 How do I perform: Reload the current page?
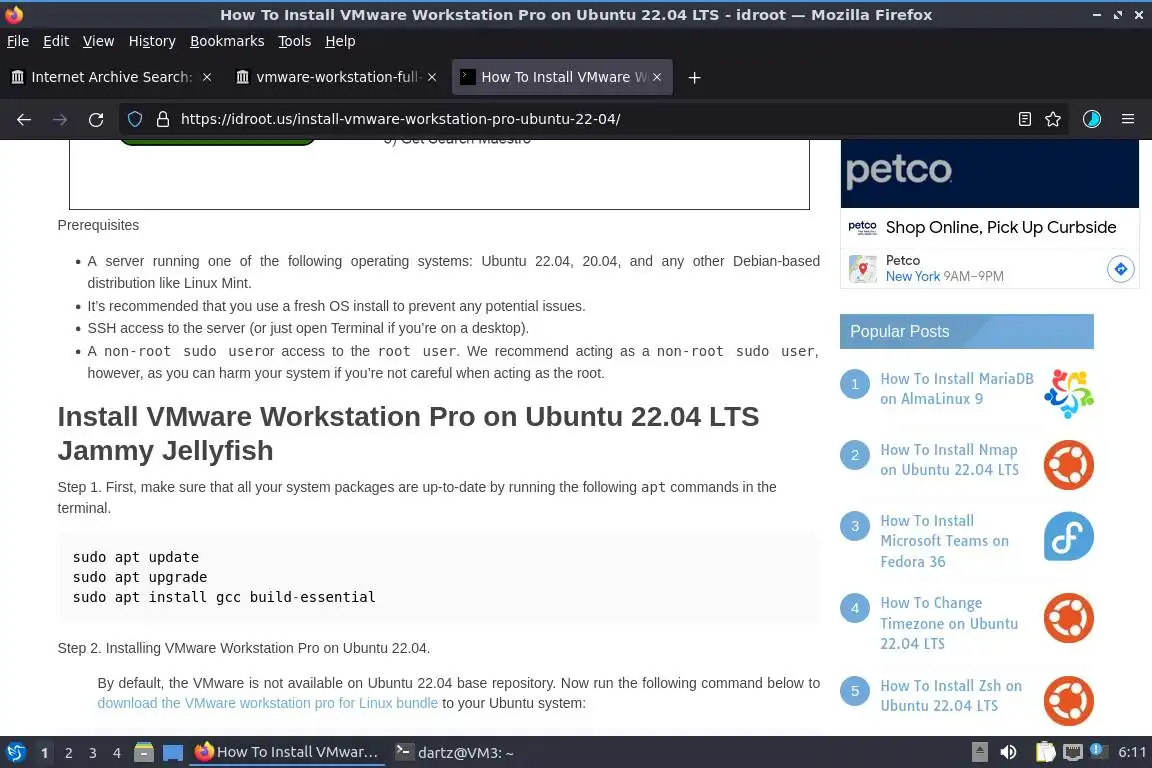coord(96,119)
